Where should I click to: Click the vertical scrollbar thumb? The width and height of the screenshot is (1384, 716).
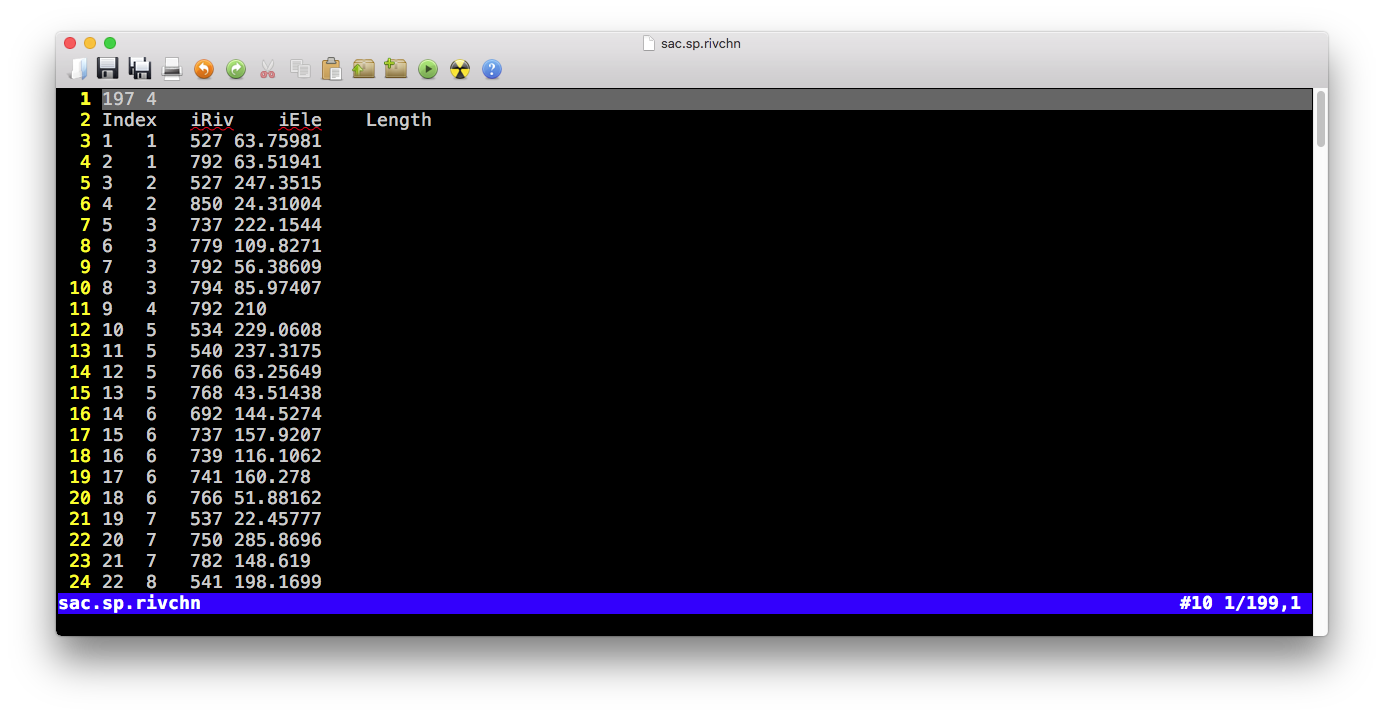tap(1321, 119)
